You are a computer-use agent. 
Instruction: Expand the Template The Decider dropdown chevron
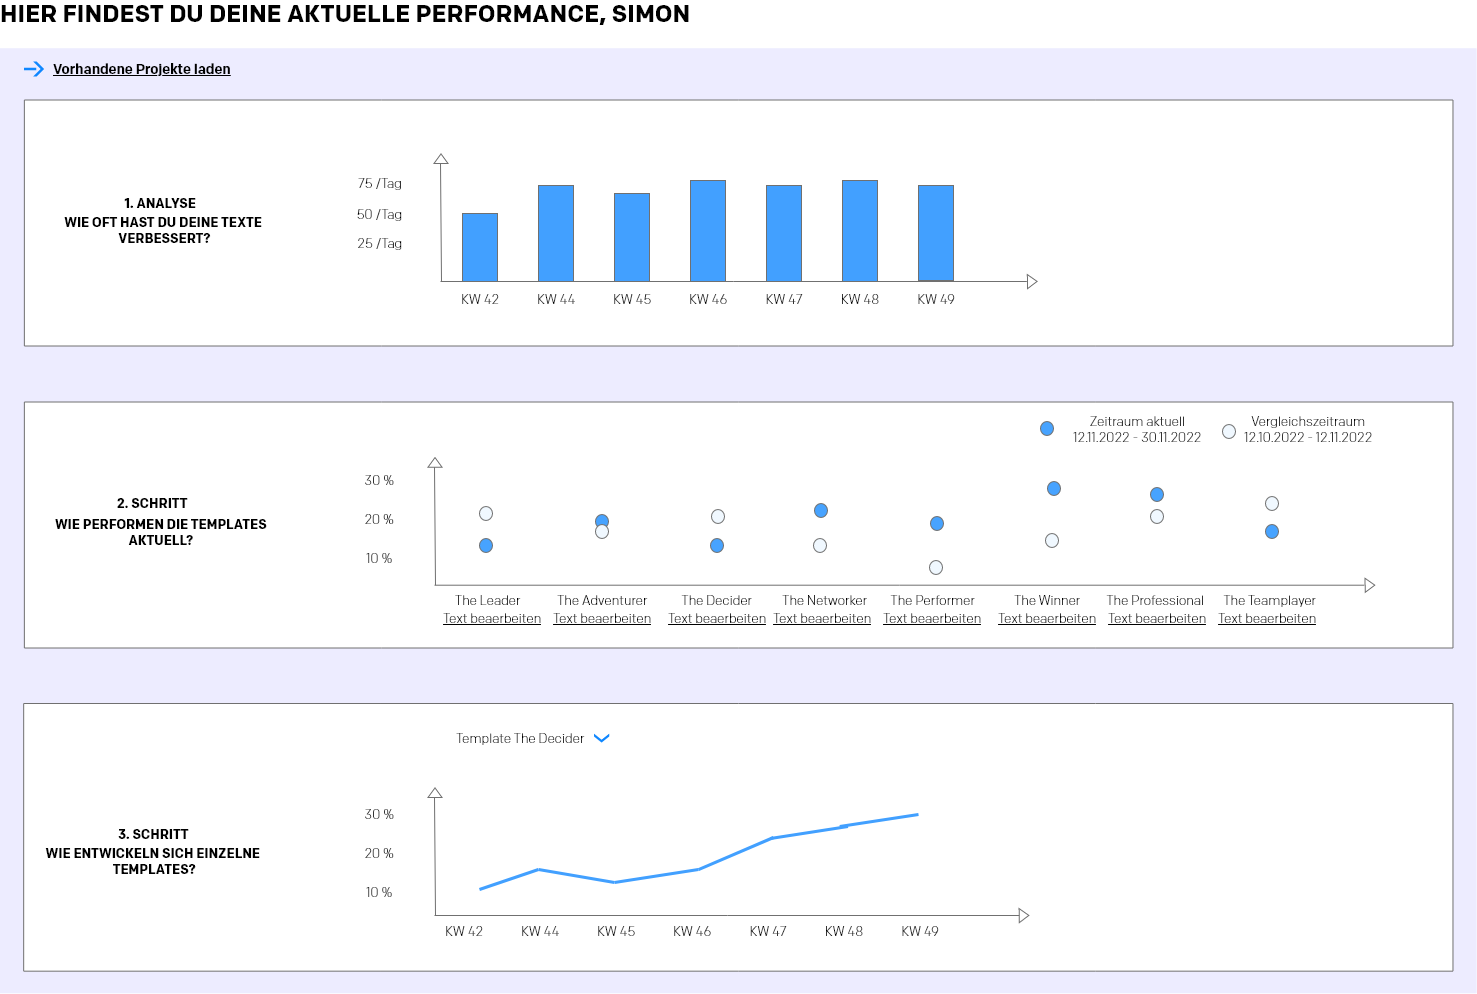(x=602, y=738)
